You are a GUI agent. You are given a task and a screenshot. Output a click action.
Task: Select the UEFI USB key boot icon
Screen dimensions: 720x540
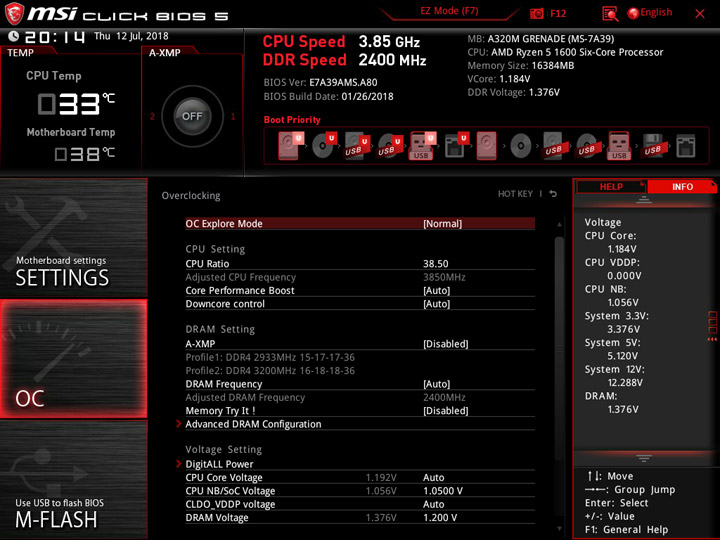click(x=422, y=146)
